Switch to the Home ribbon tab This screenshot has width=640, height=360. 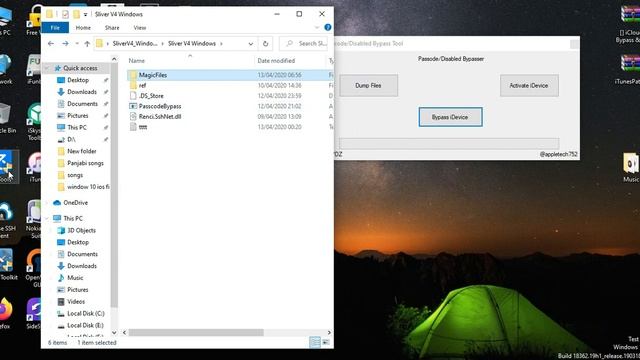click(x=83, y=28)
